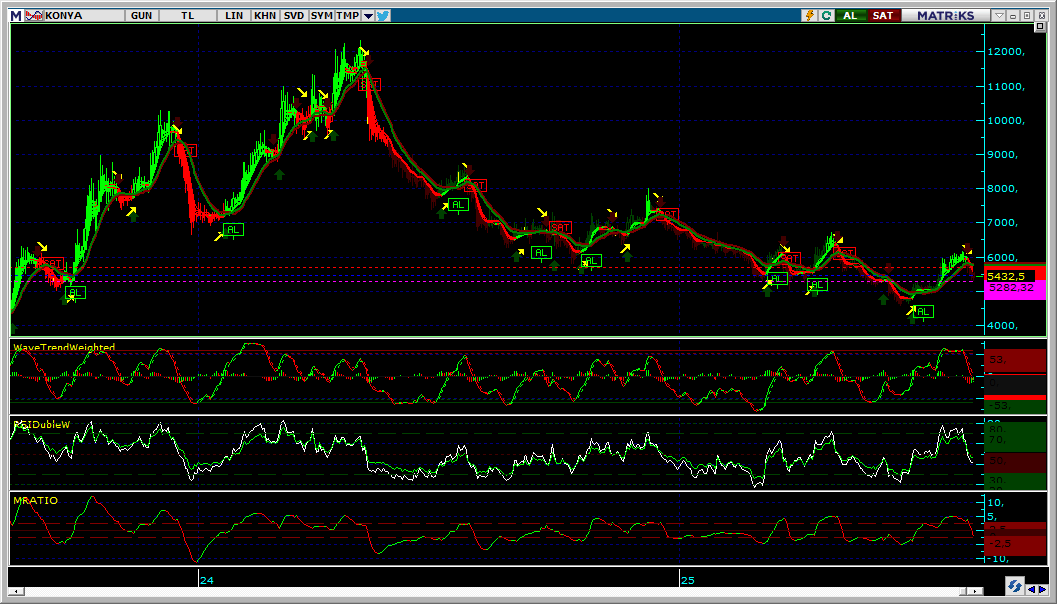Click the SVD toolbar item

pos(293,15)
